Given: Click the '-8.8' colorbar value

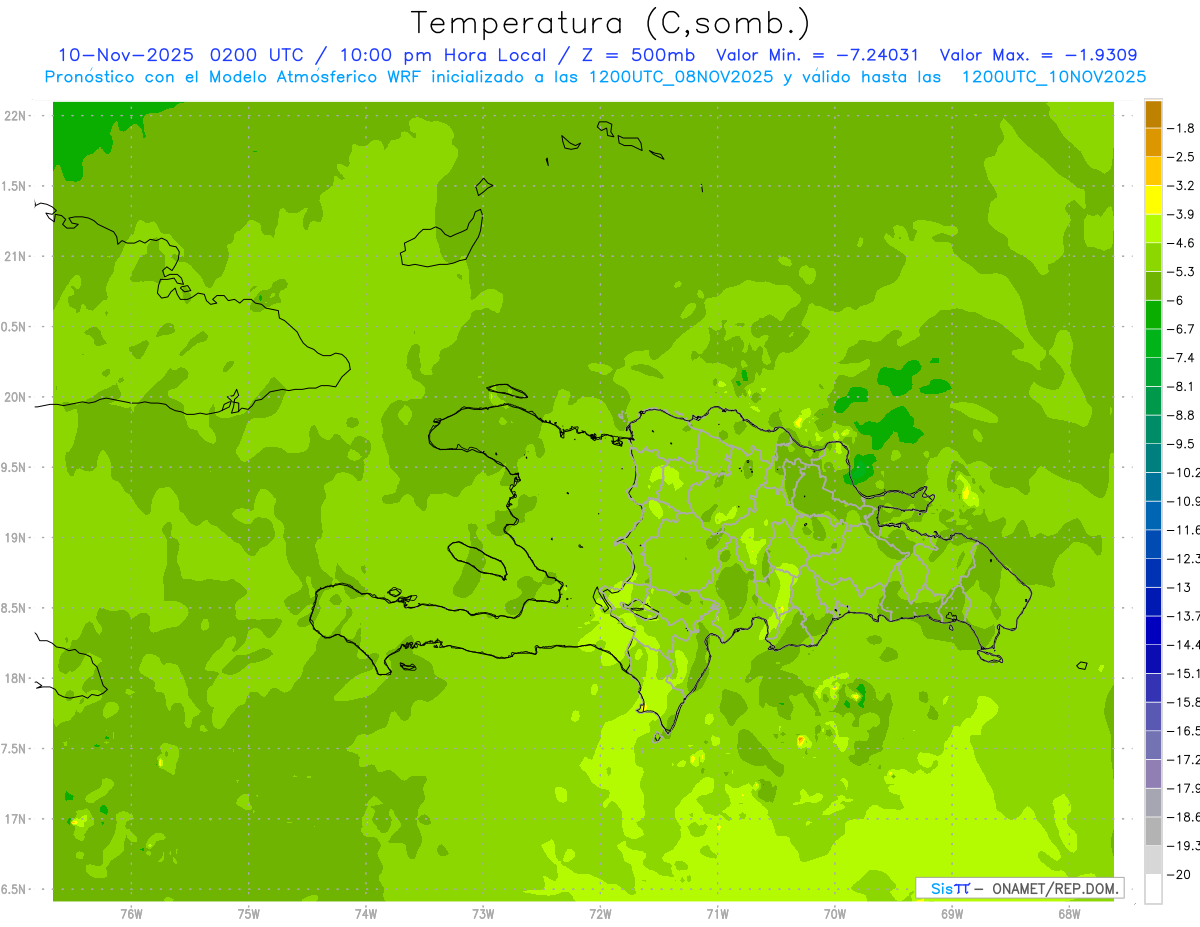Looking at the screenshot, I should coord(1182,415).
